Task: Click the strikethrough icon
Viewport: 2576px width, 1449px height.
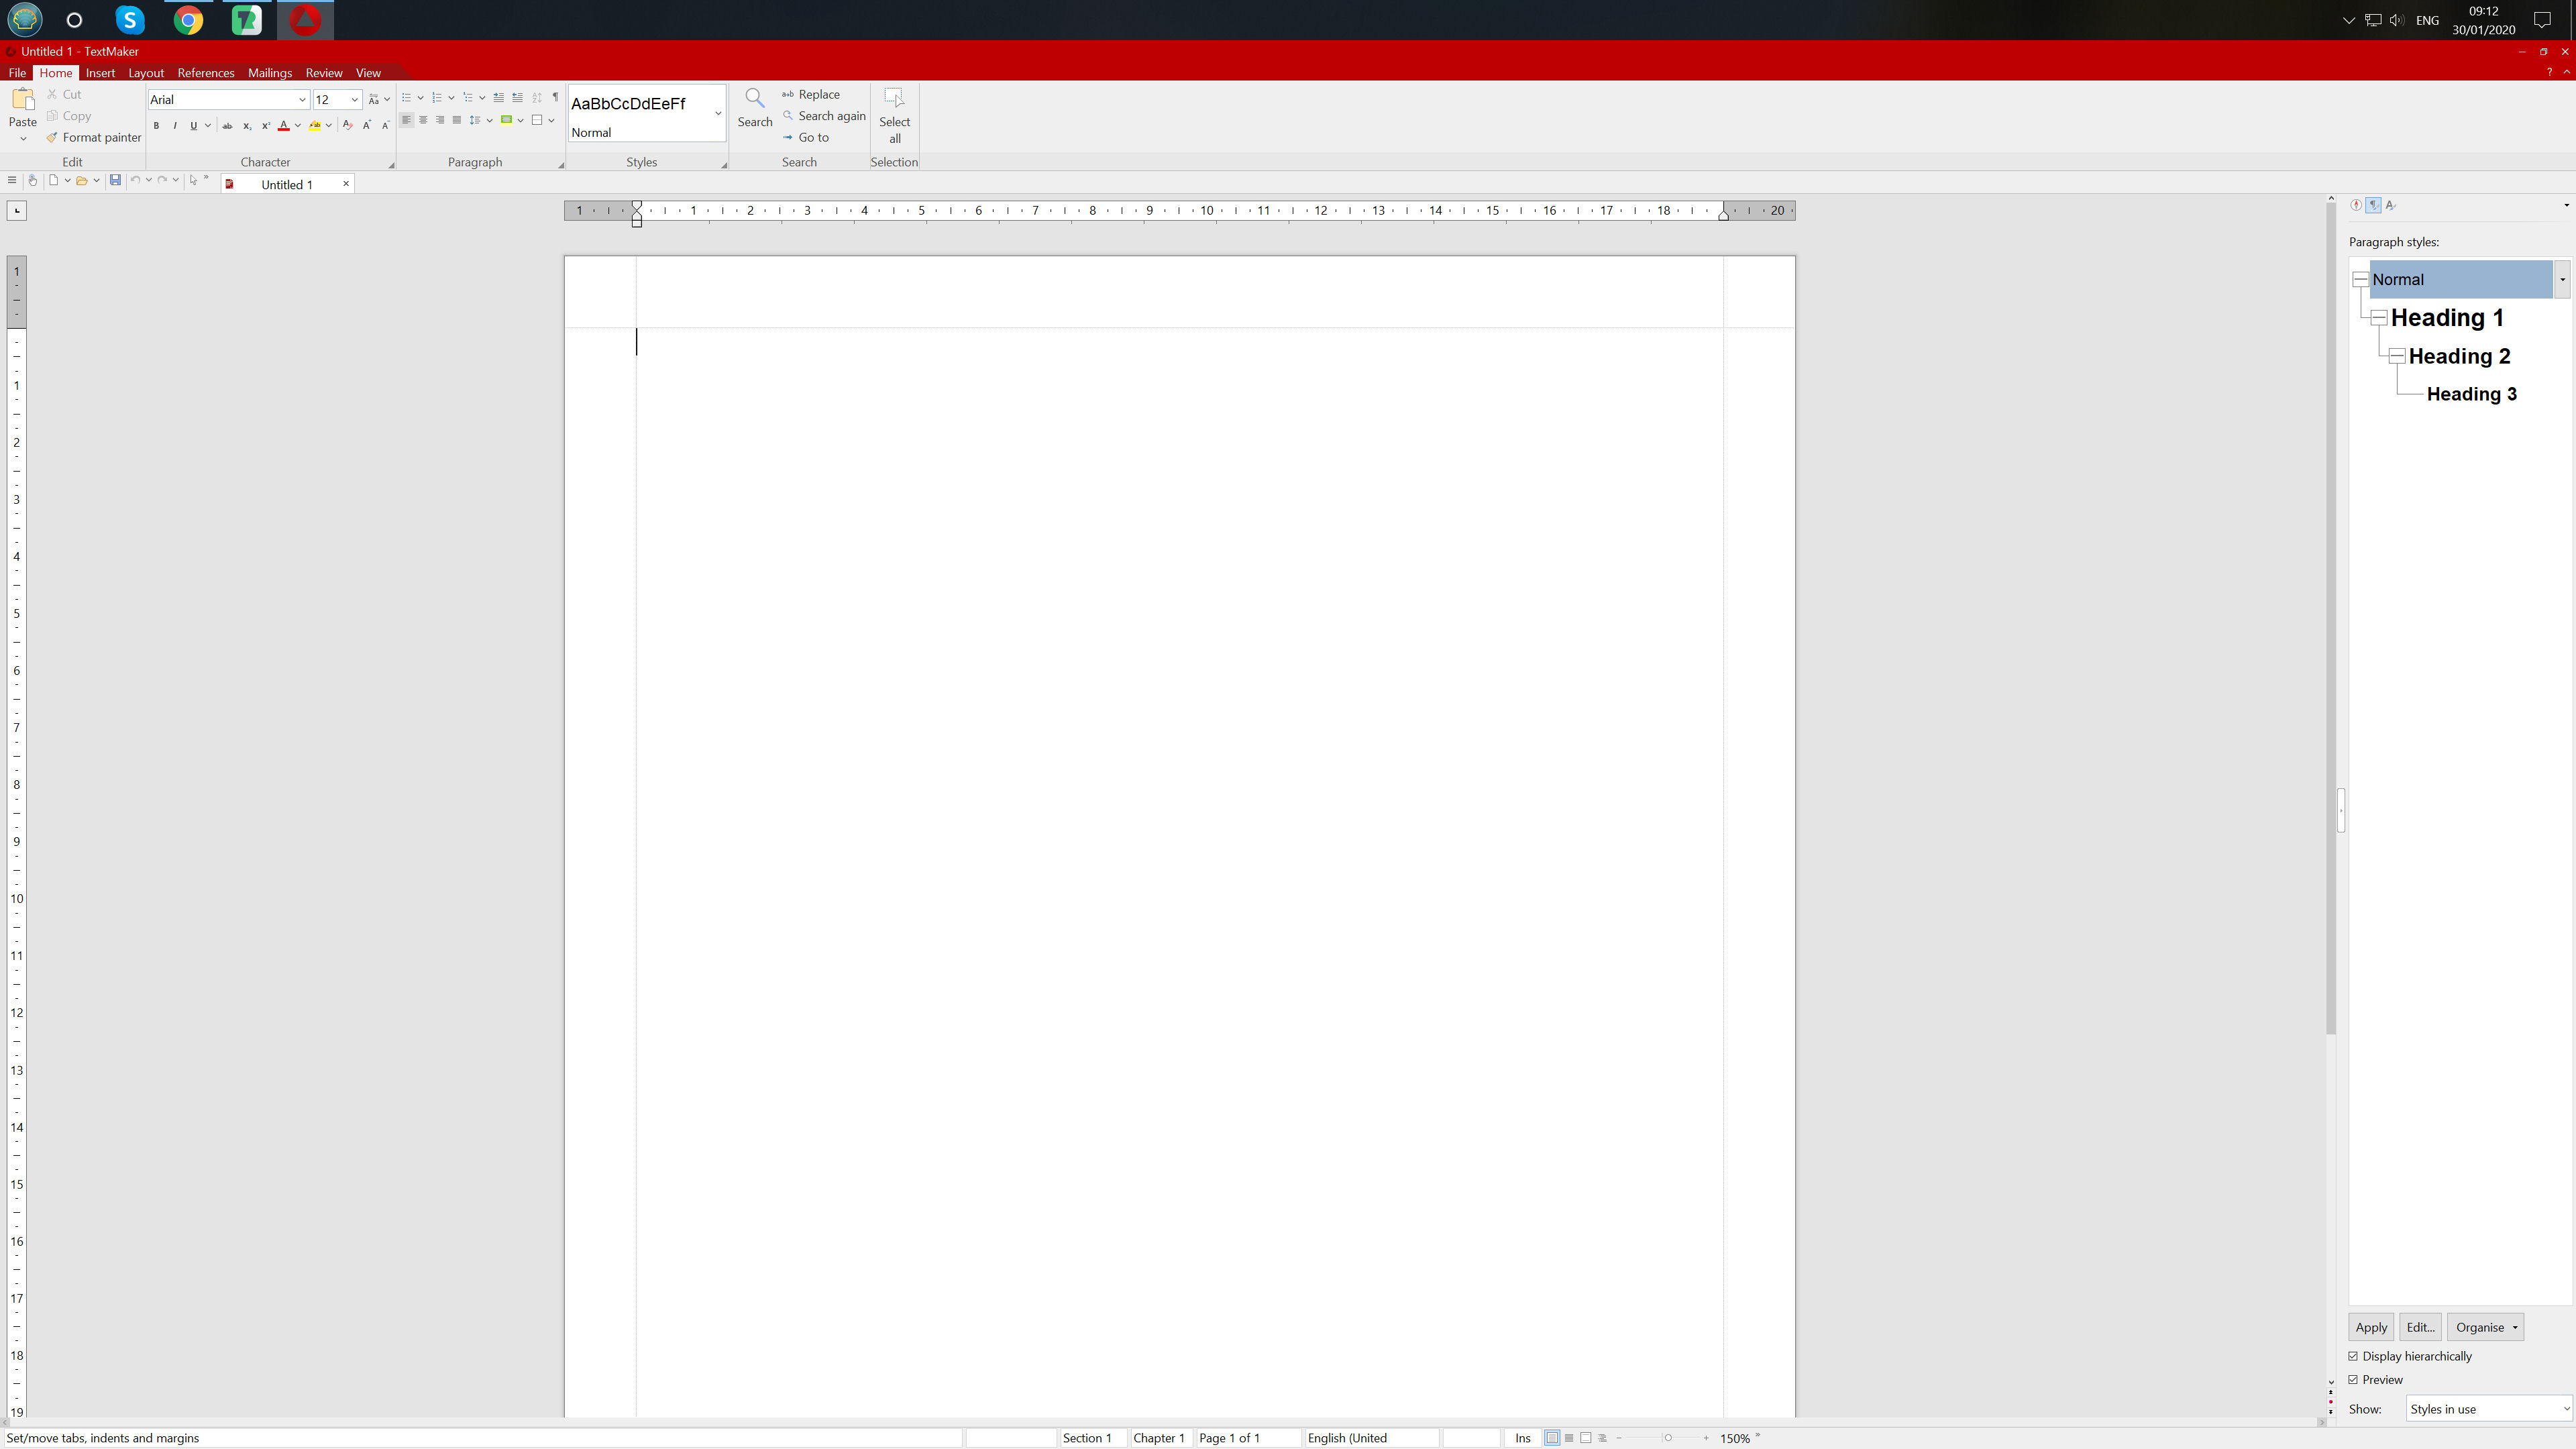Action: click(x=227, y=126)
